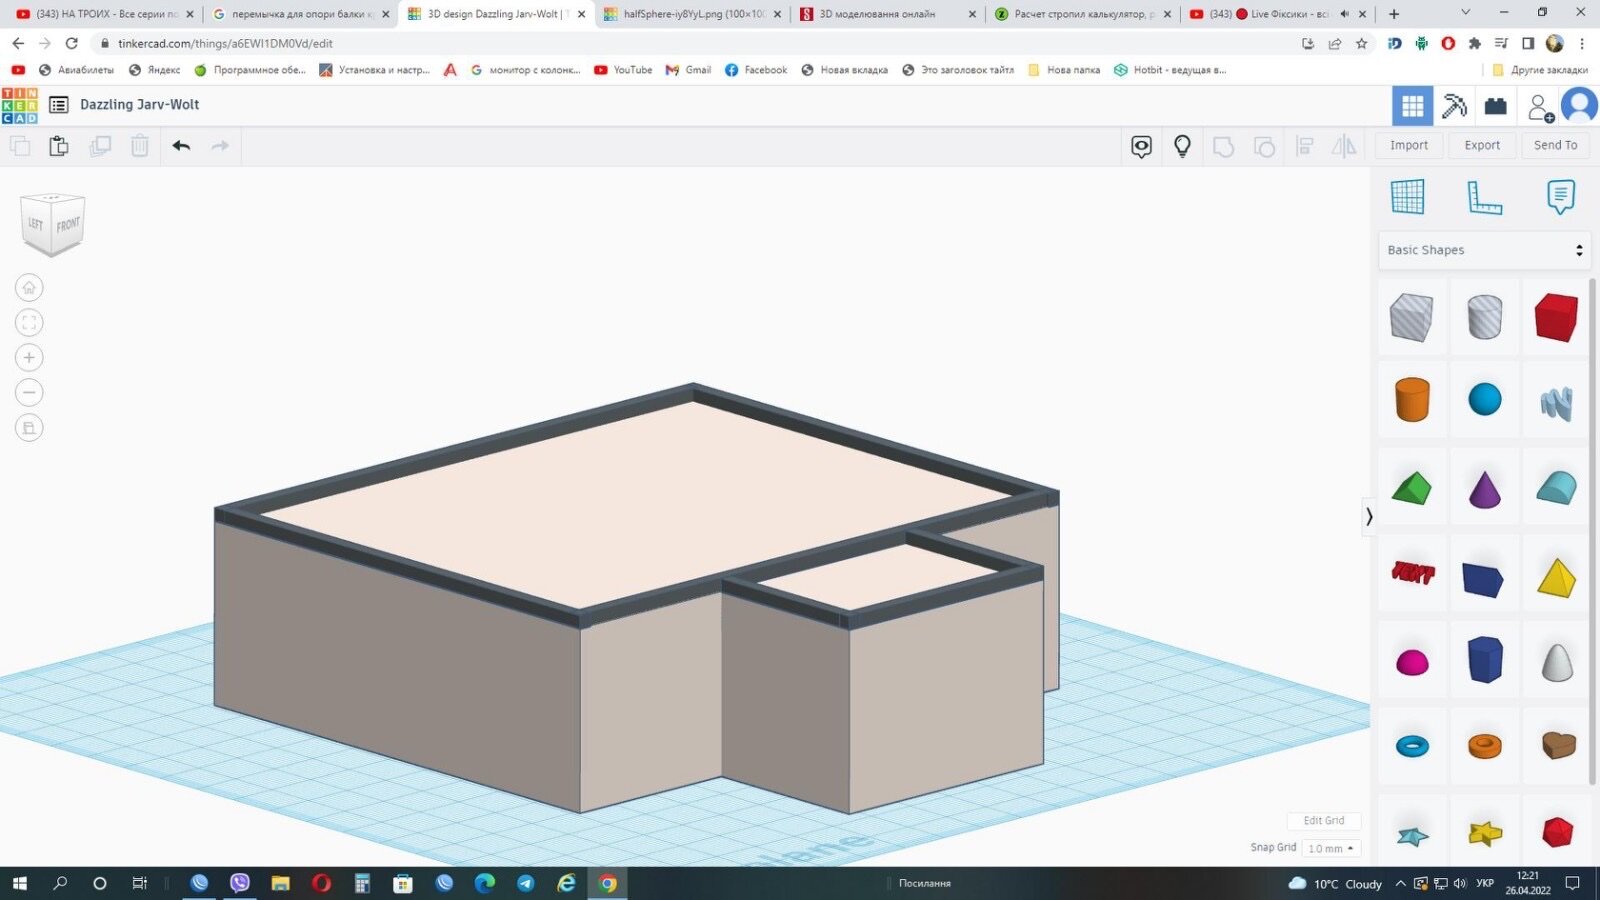Open the Ruler tool in the shapes panel
This screenshot has width=1600, height=900.
click(x=1484, y=197)
